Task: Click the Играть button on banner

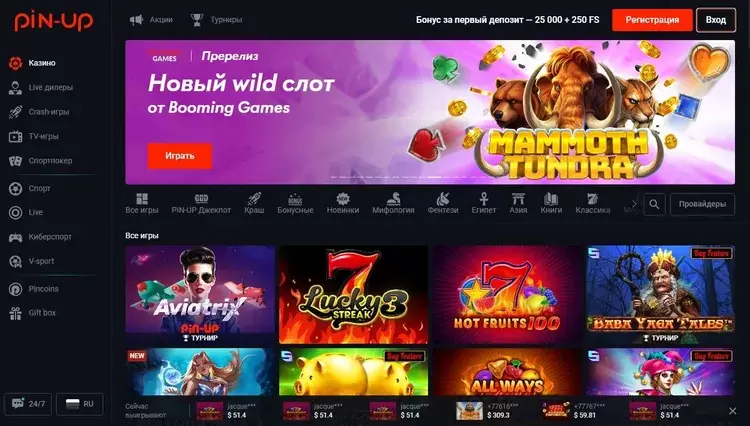Action: tap(180, 156)
